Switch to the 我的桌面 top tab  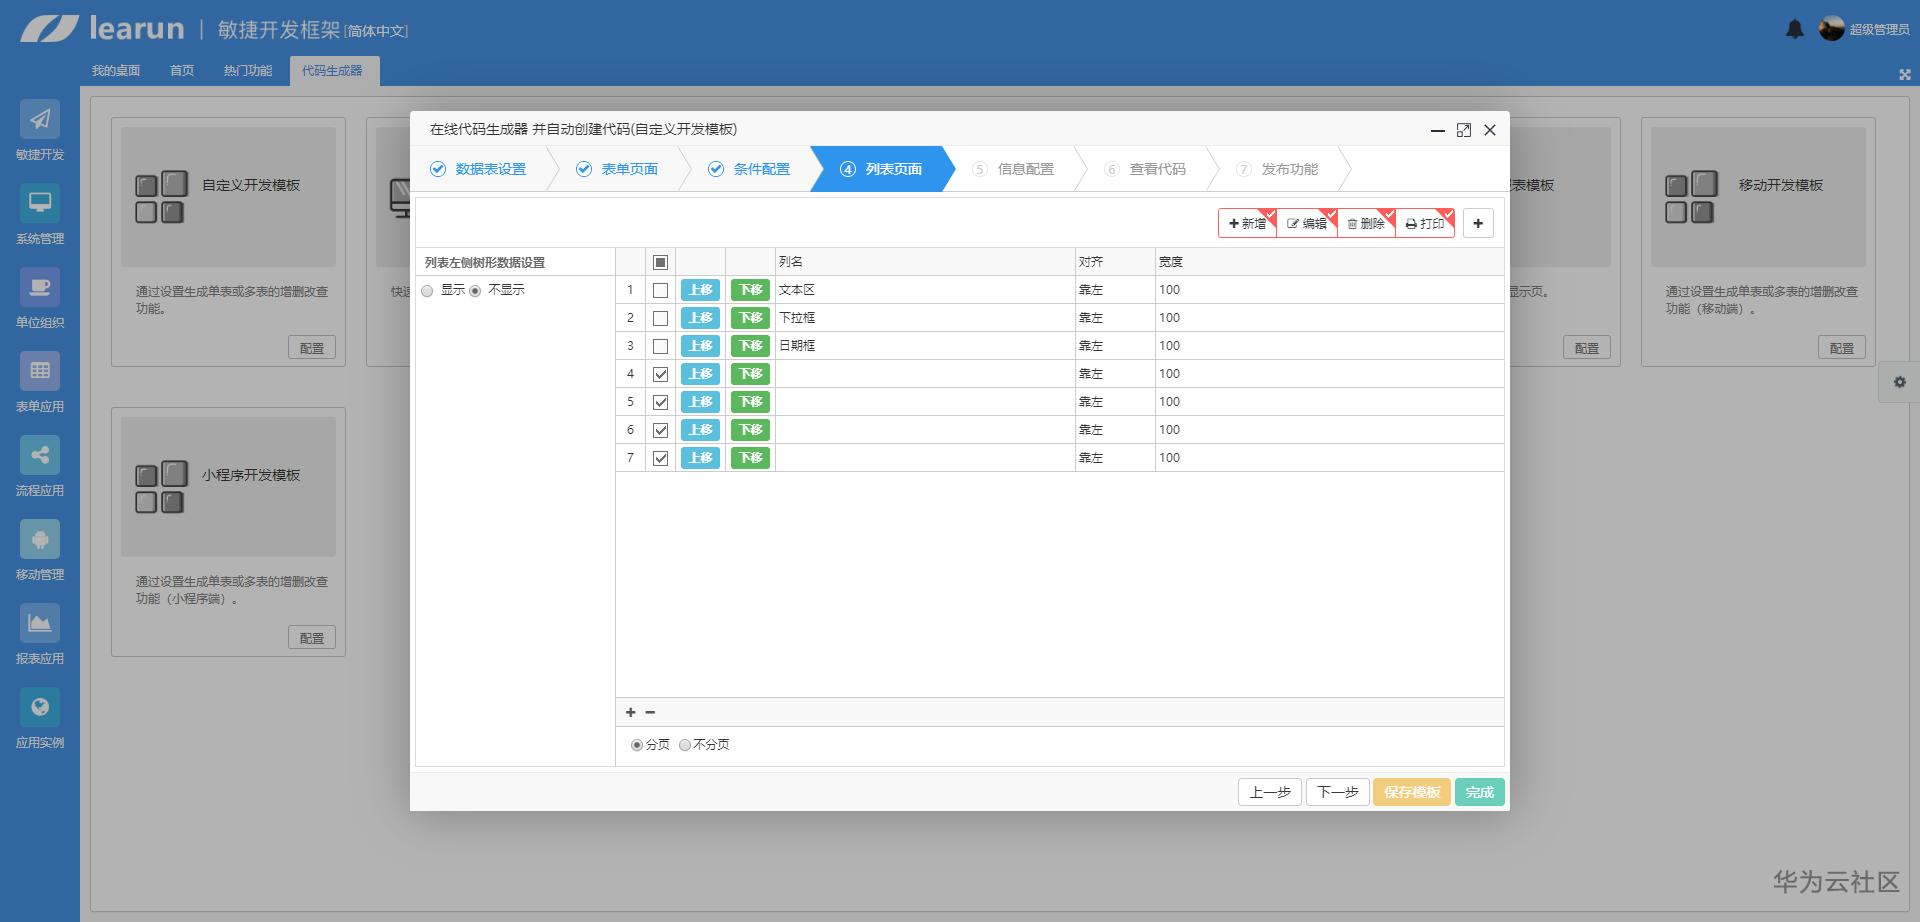(116, 71)
